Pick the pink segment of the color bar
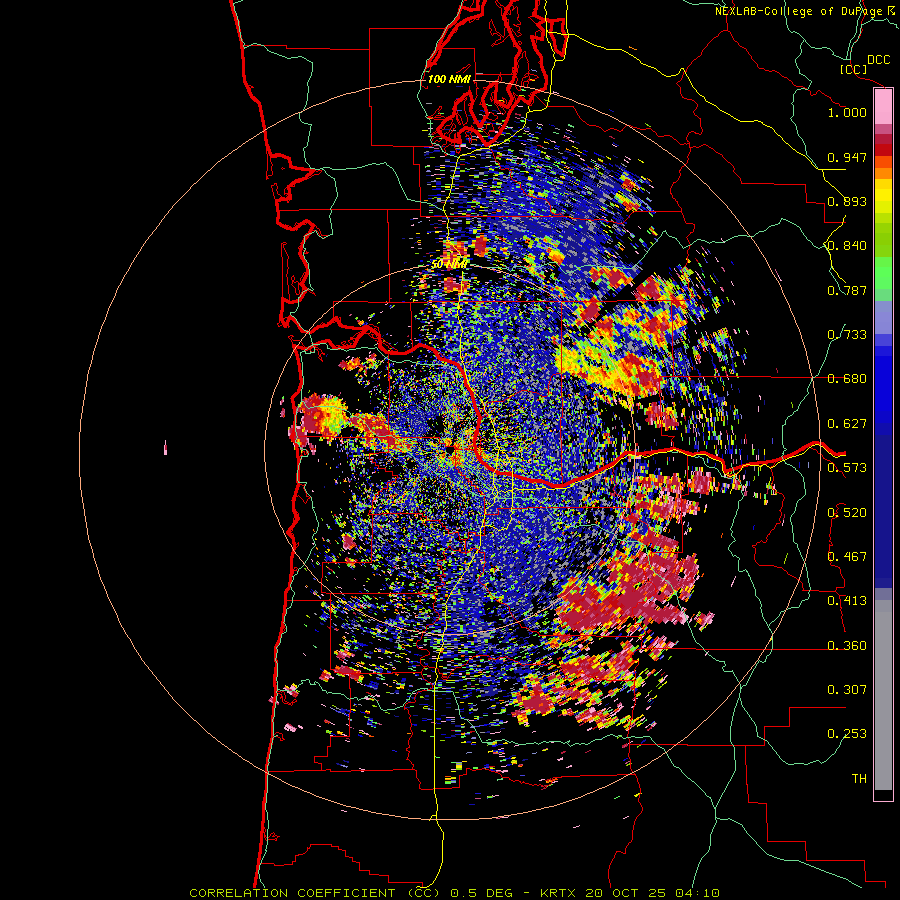900x900 pixels. pyautogui.click(x=883, y=107)
